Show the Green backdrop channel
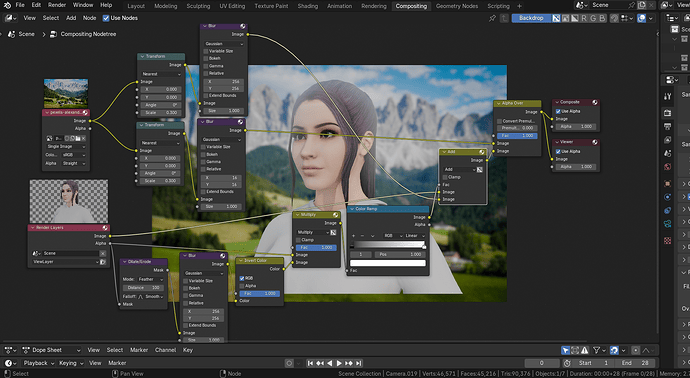The image size is (690, 378). tap(593, 18)
